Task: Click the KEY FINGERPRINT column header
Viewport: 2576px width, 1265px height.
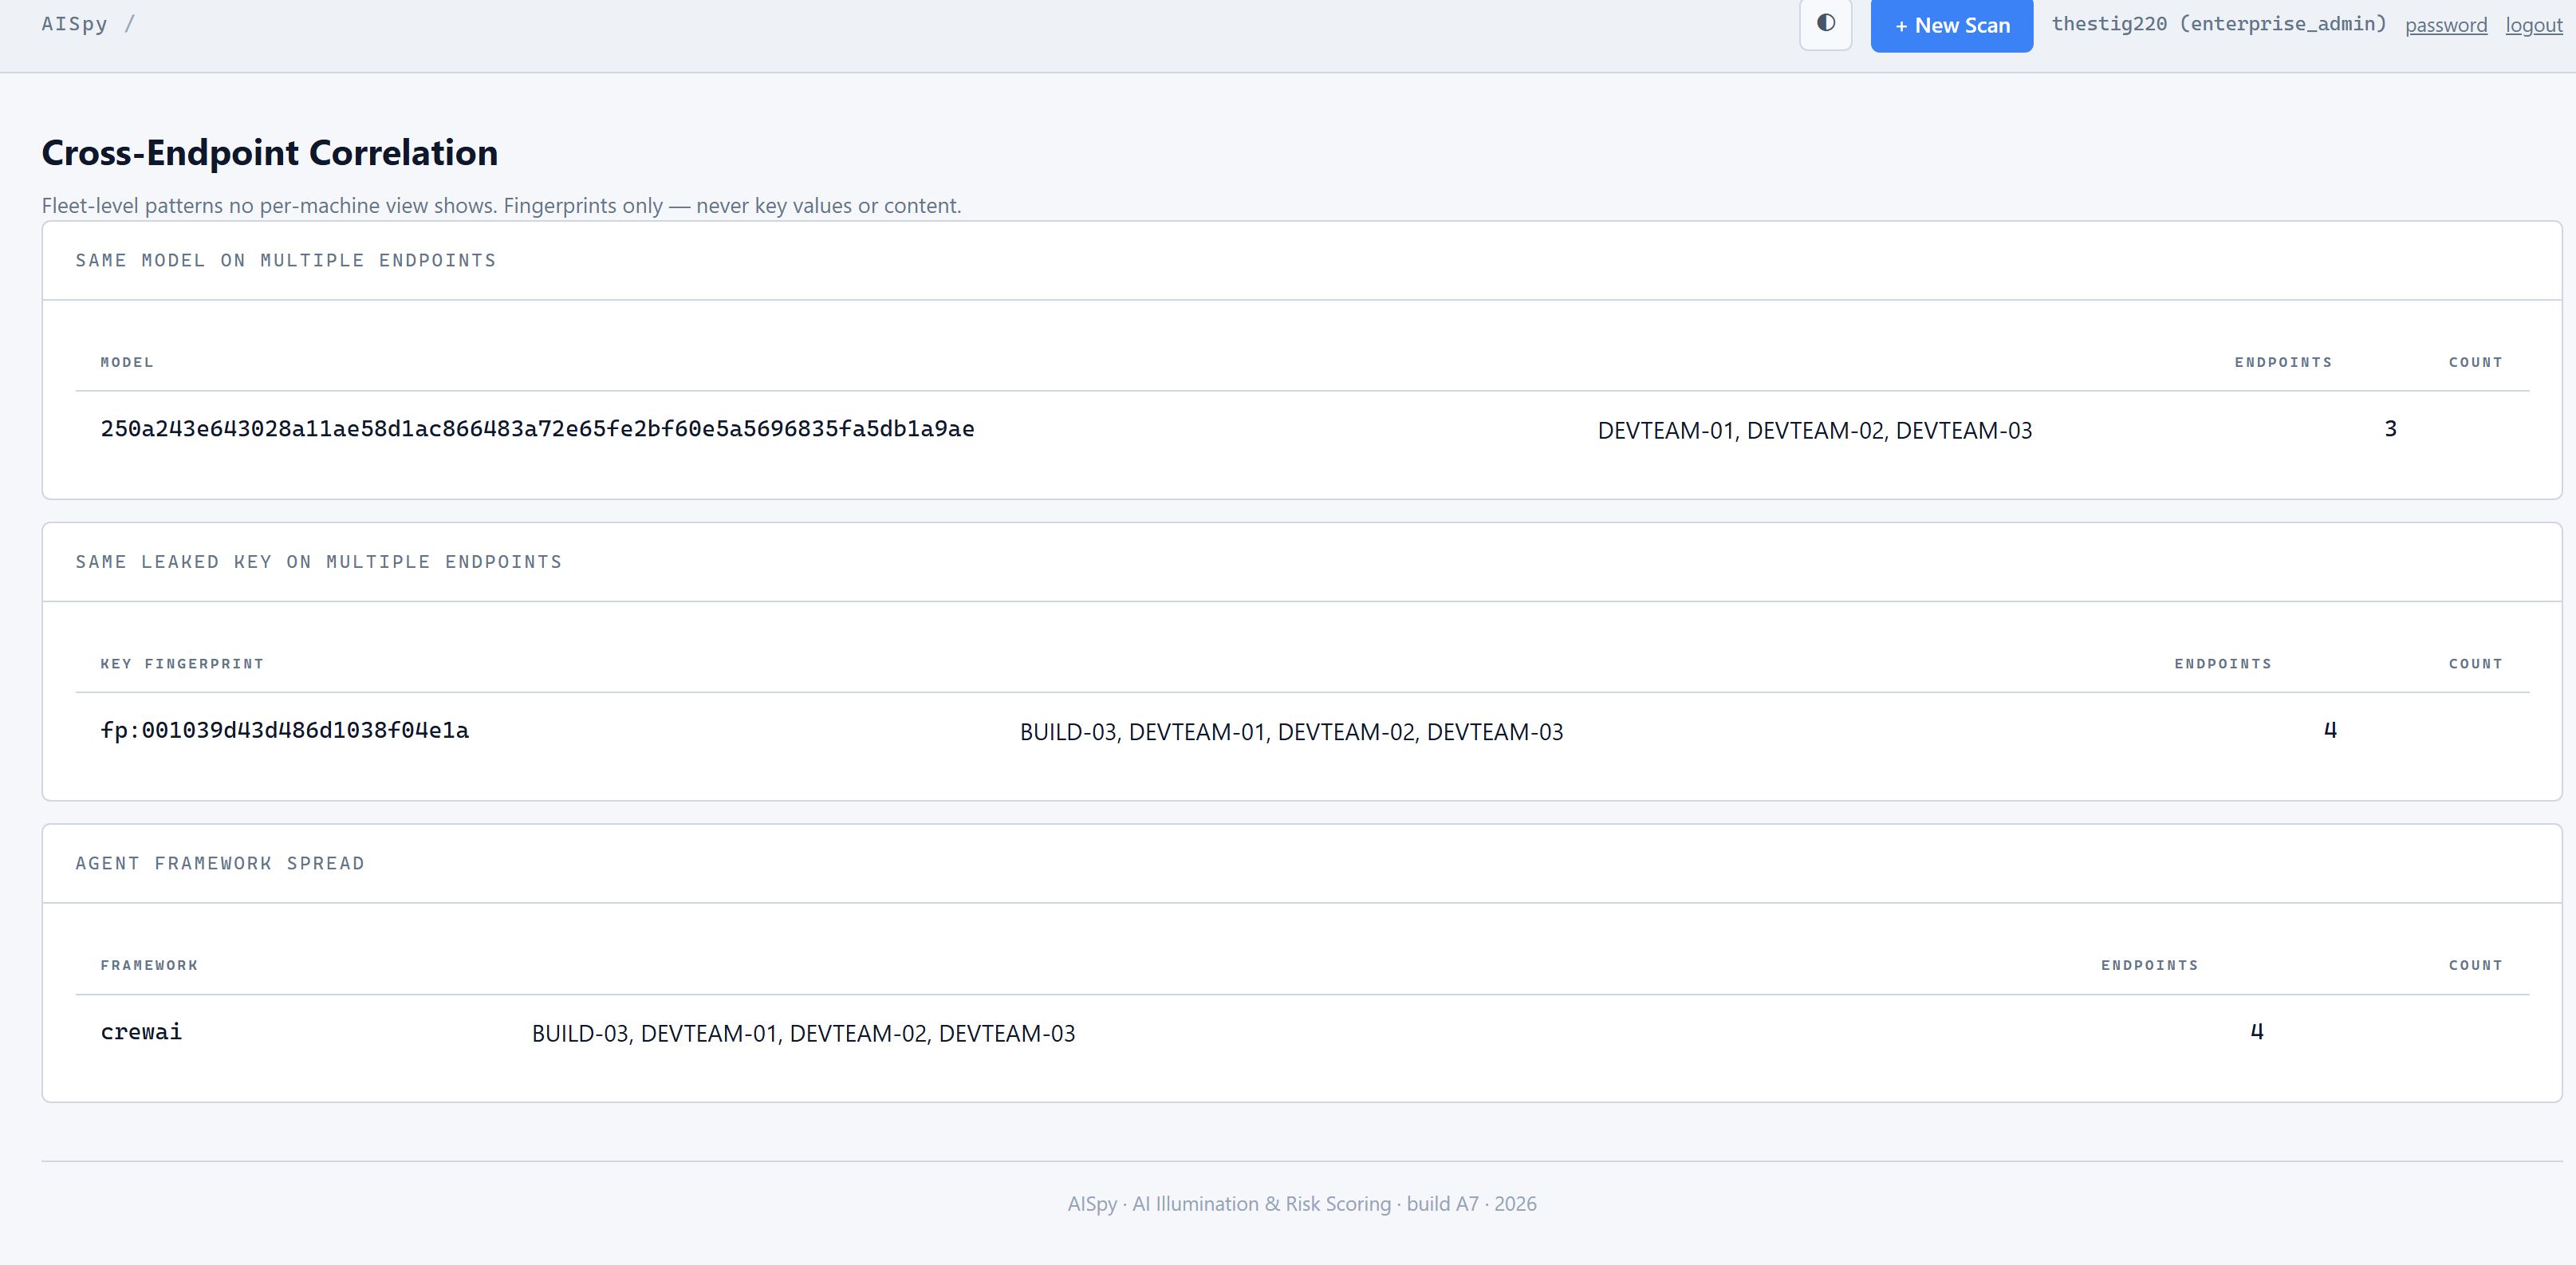Action: coord(182,664)
